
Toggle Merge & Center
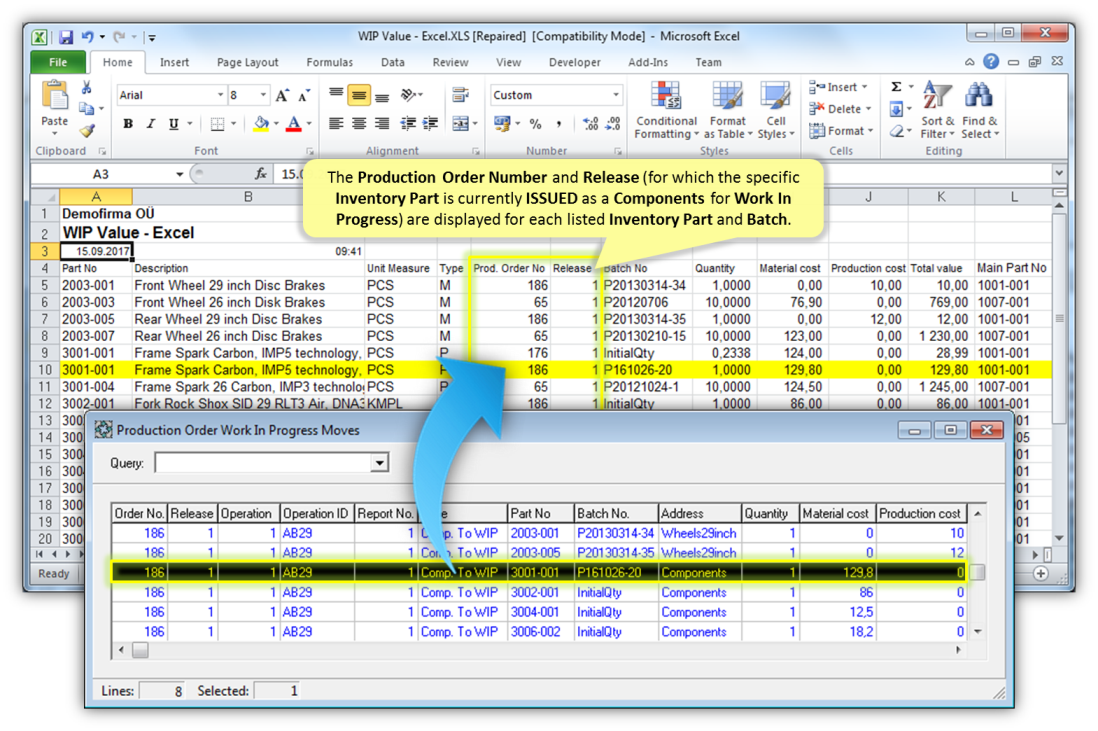click(460, 124)
